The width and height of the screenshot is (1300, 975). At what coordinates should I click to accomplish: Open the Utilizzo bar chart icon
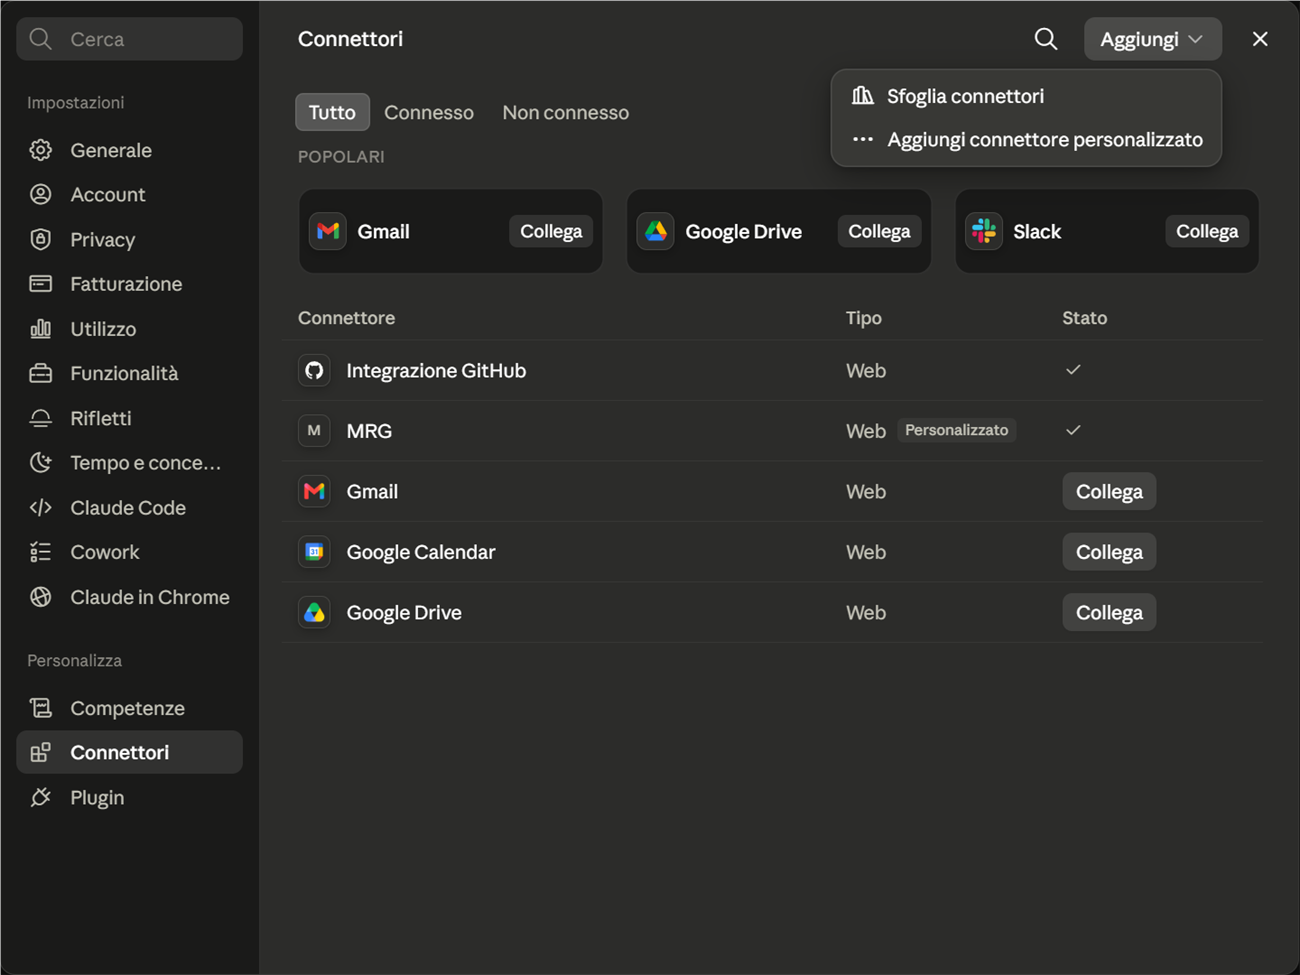click(x=41, y=329)
